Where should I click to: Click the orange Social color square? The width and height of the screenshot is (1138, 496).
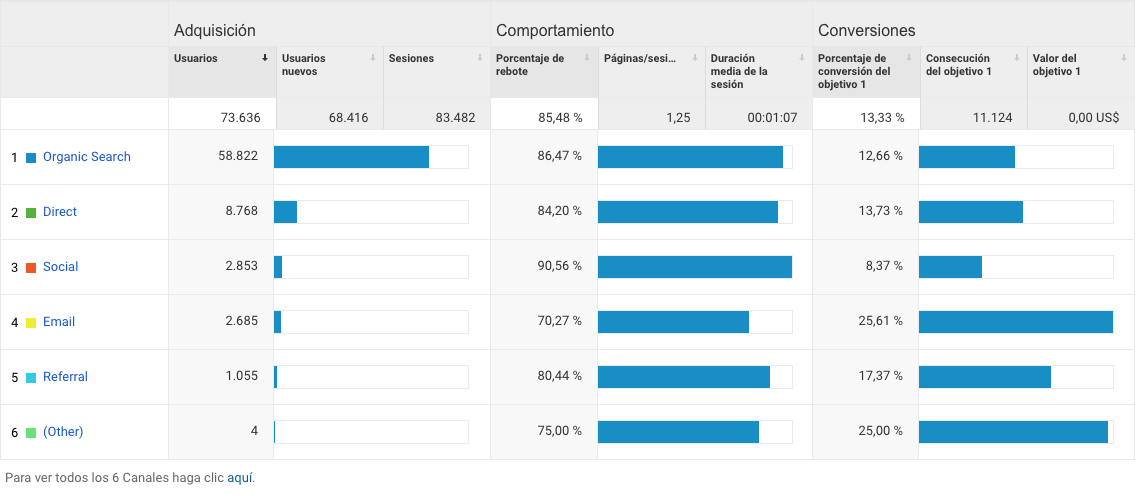tap(31, 268)
